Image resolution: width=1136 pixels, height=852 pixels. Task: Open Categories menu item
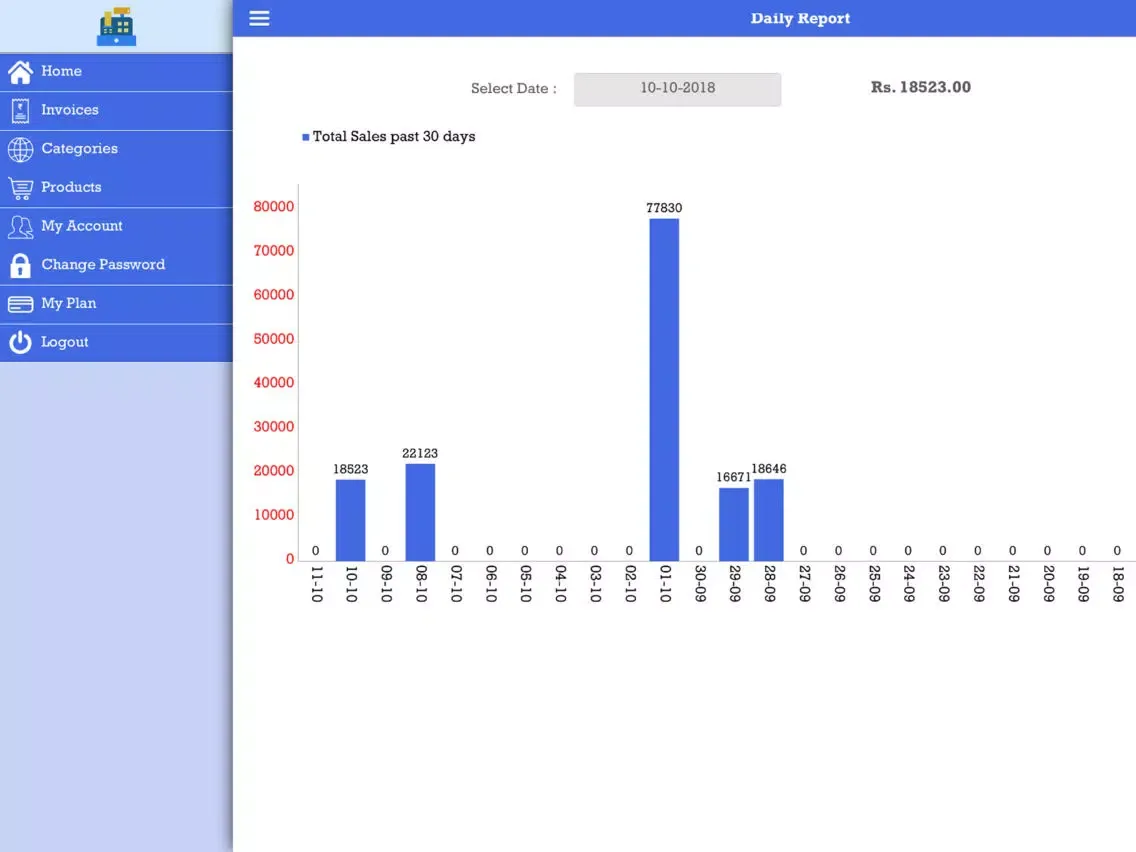click(116, 149)
